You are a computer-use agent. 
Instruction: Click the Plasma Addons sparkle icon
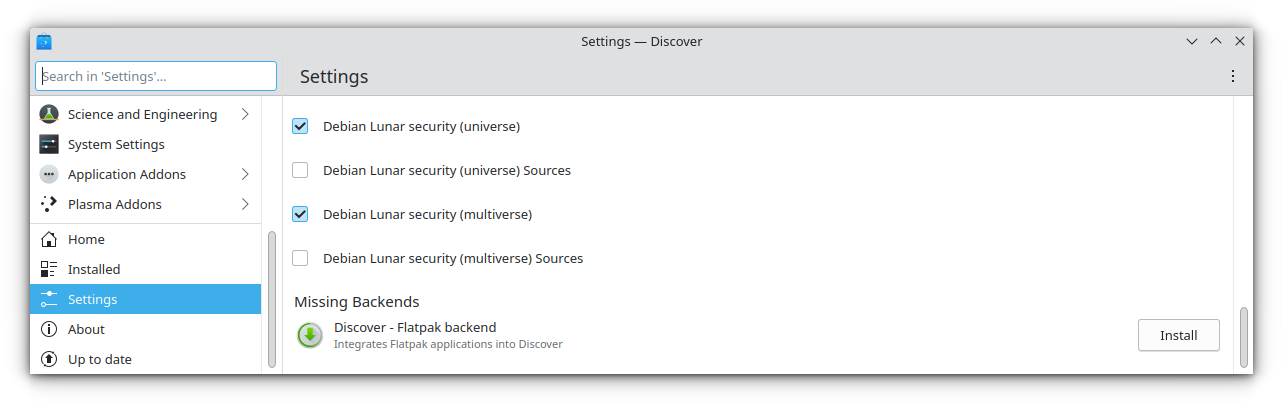point(49,204)
